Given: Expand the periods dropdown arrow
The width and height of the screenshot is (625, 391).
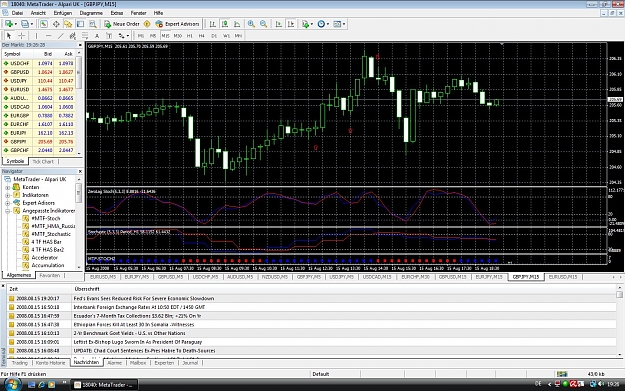Looking at the screenshot, I should coord(328,24).
